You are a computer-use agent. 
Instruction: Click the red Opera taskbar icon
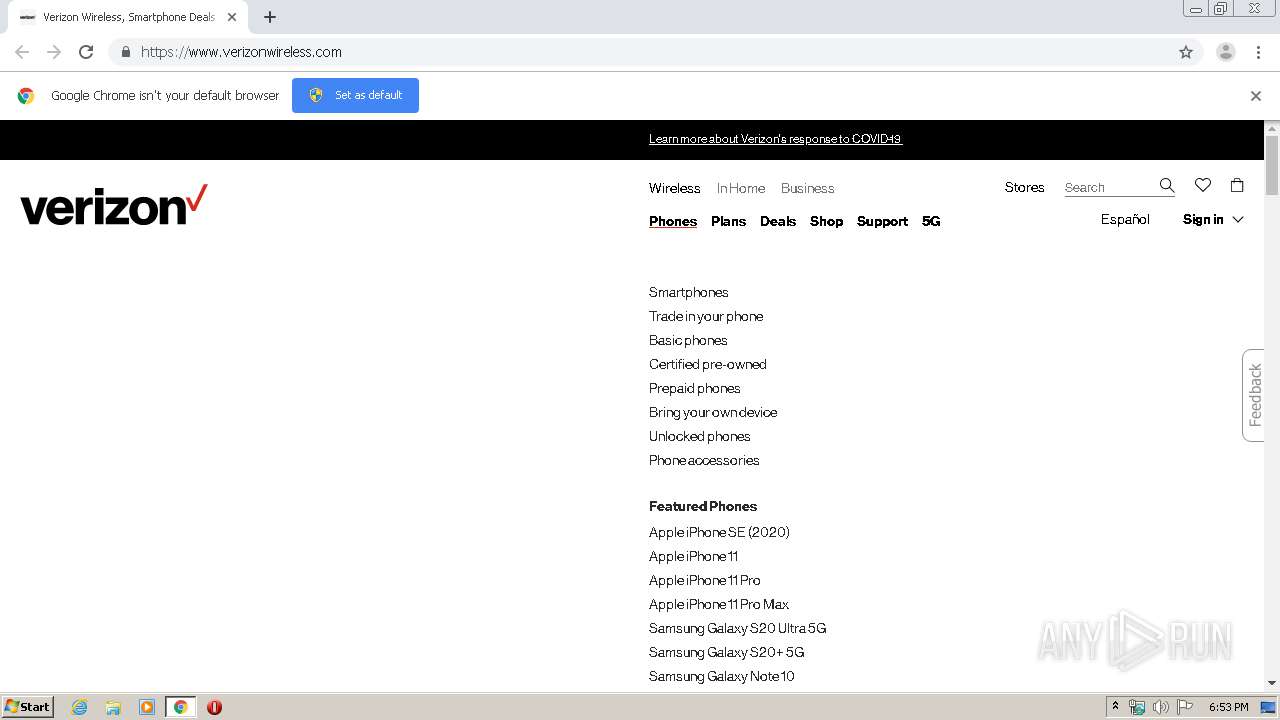[214, 707]
